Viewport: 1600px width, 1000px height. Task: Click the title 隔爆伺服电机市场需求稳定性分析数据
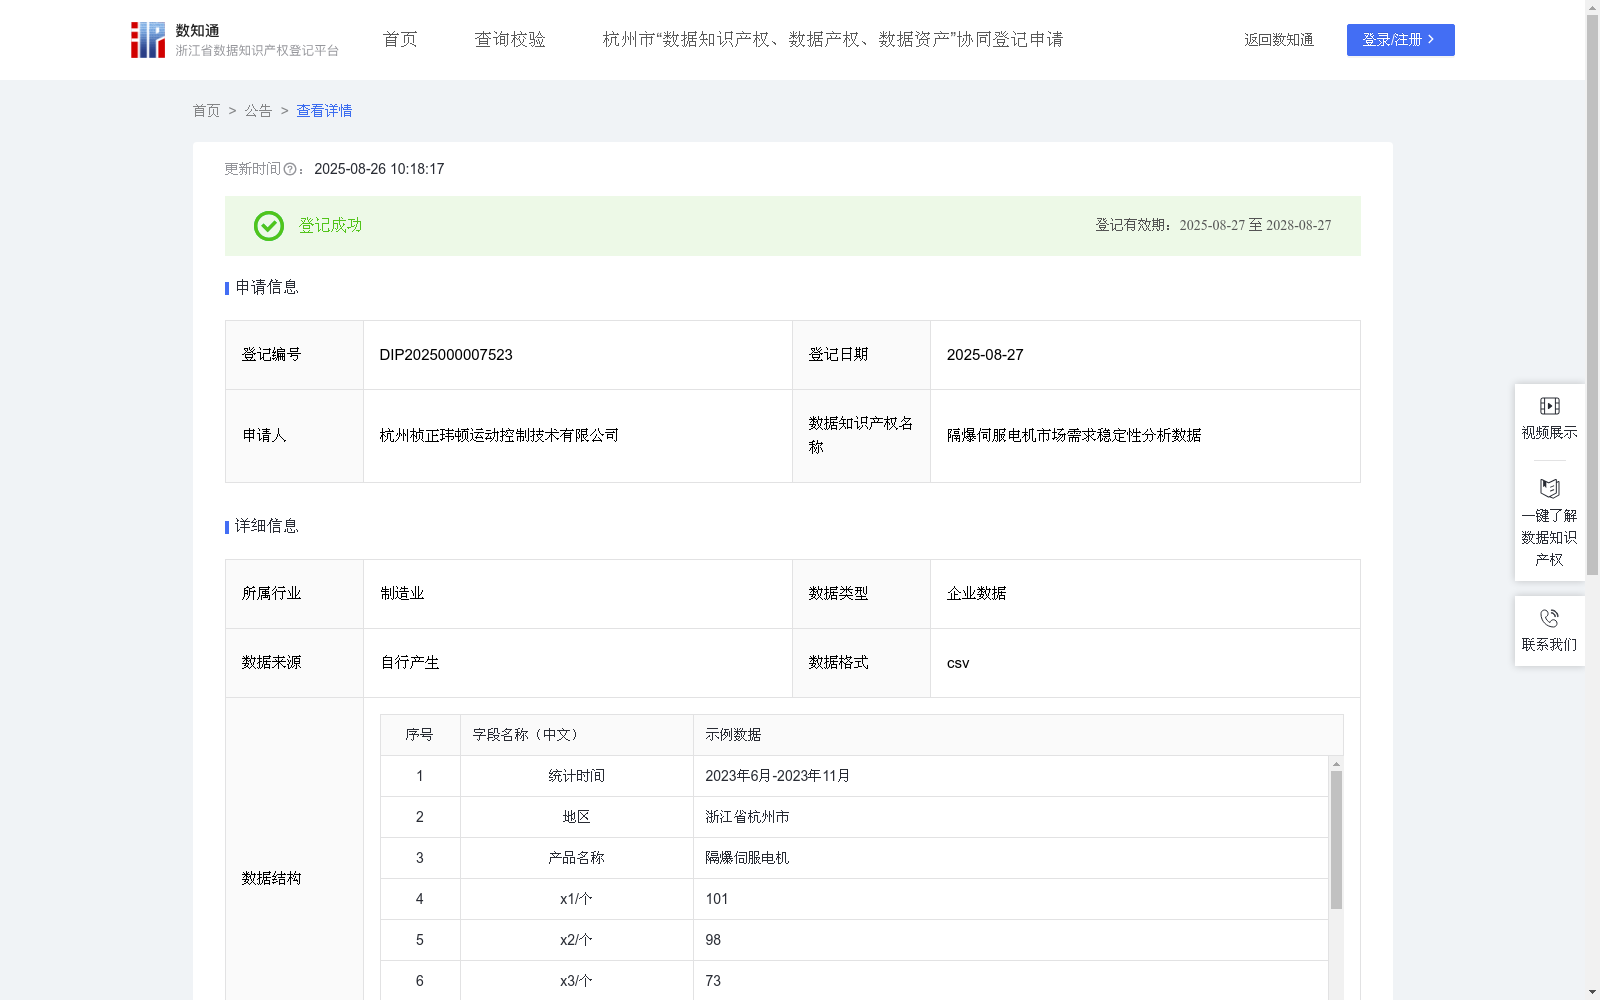tap(1074, 436)
